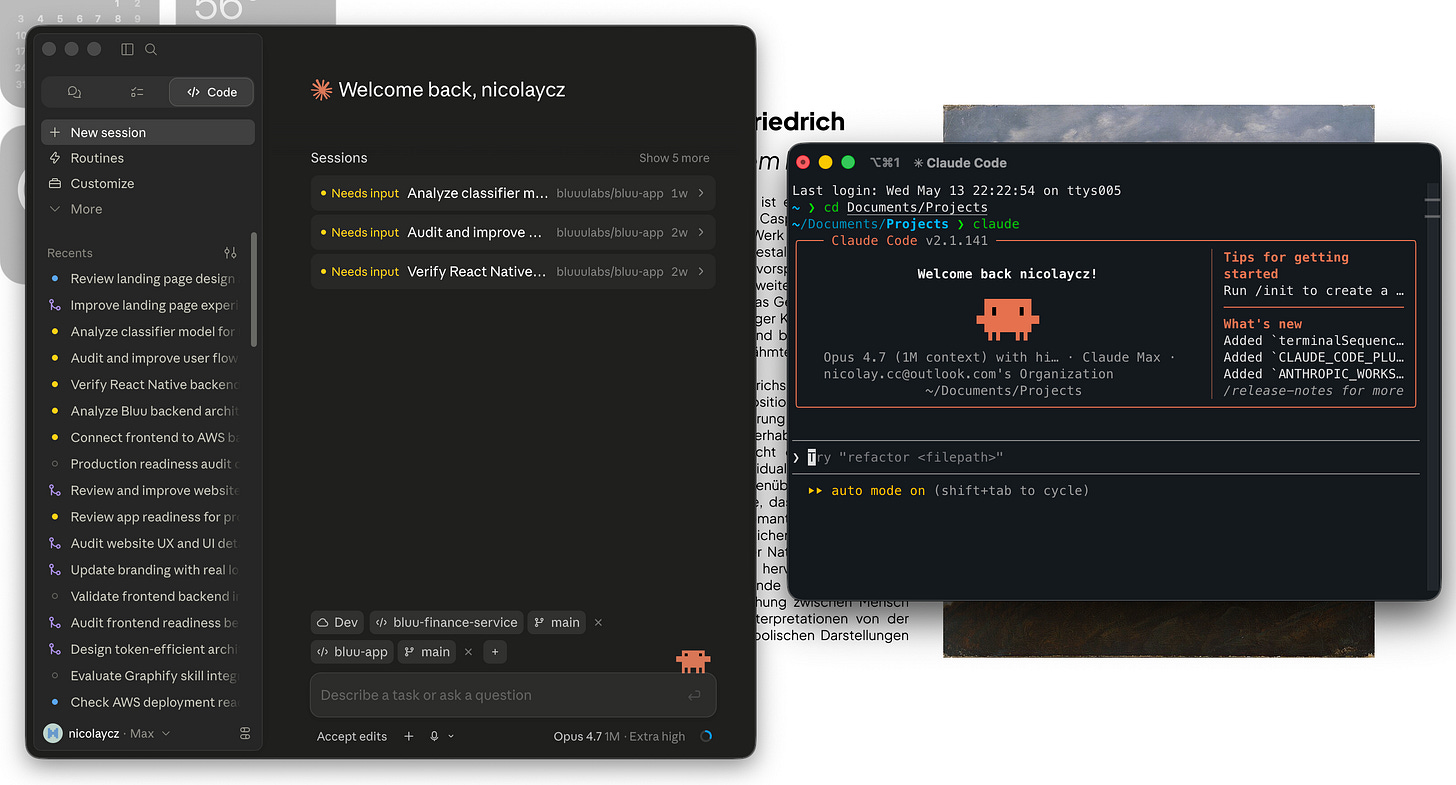Open 'Analyze classifier m…' Needs input session card
The height and width of the screenshot is (785, 1456).
513,193
